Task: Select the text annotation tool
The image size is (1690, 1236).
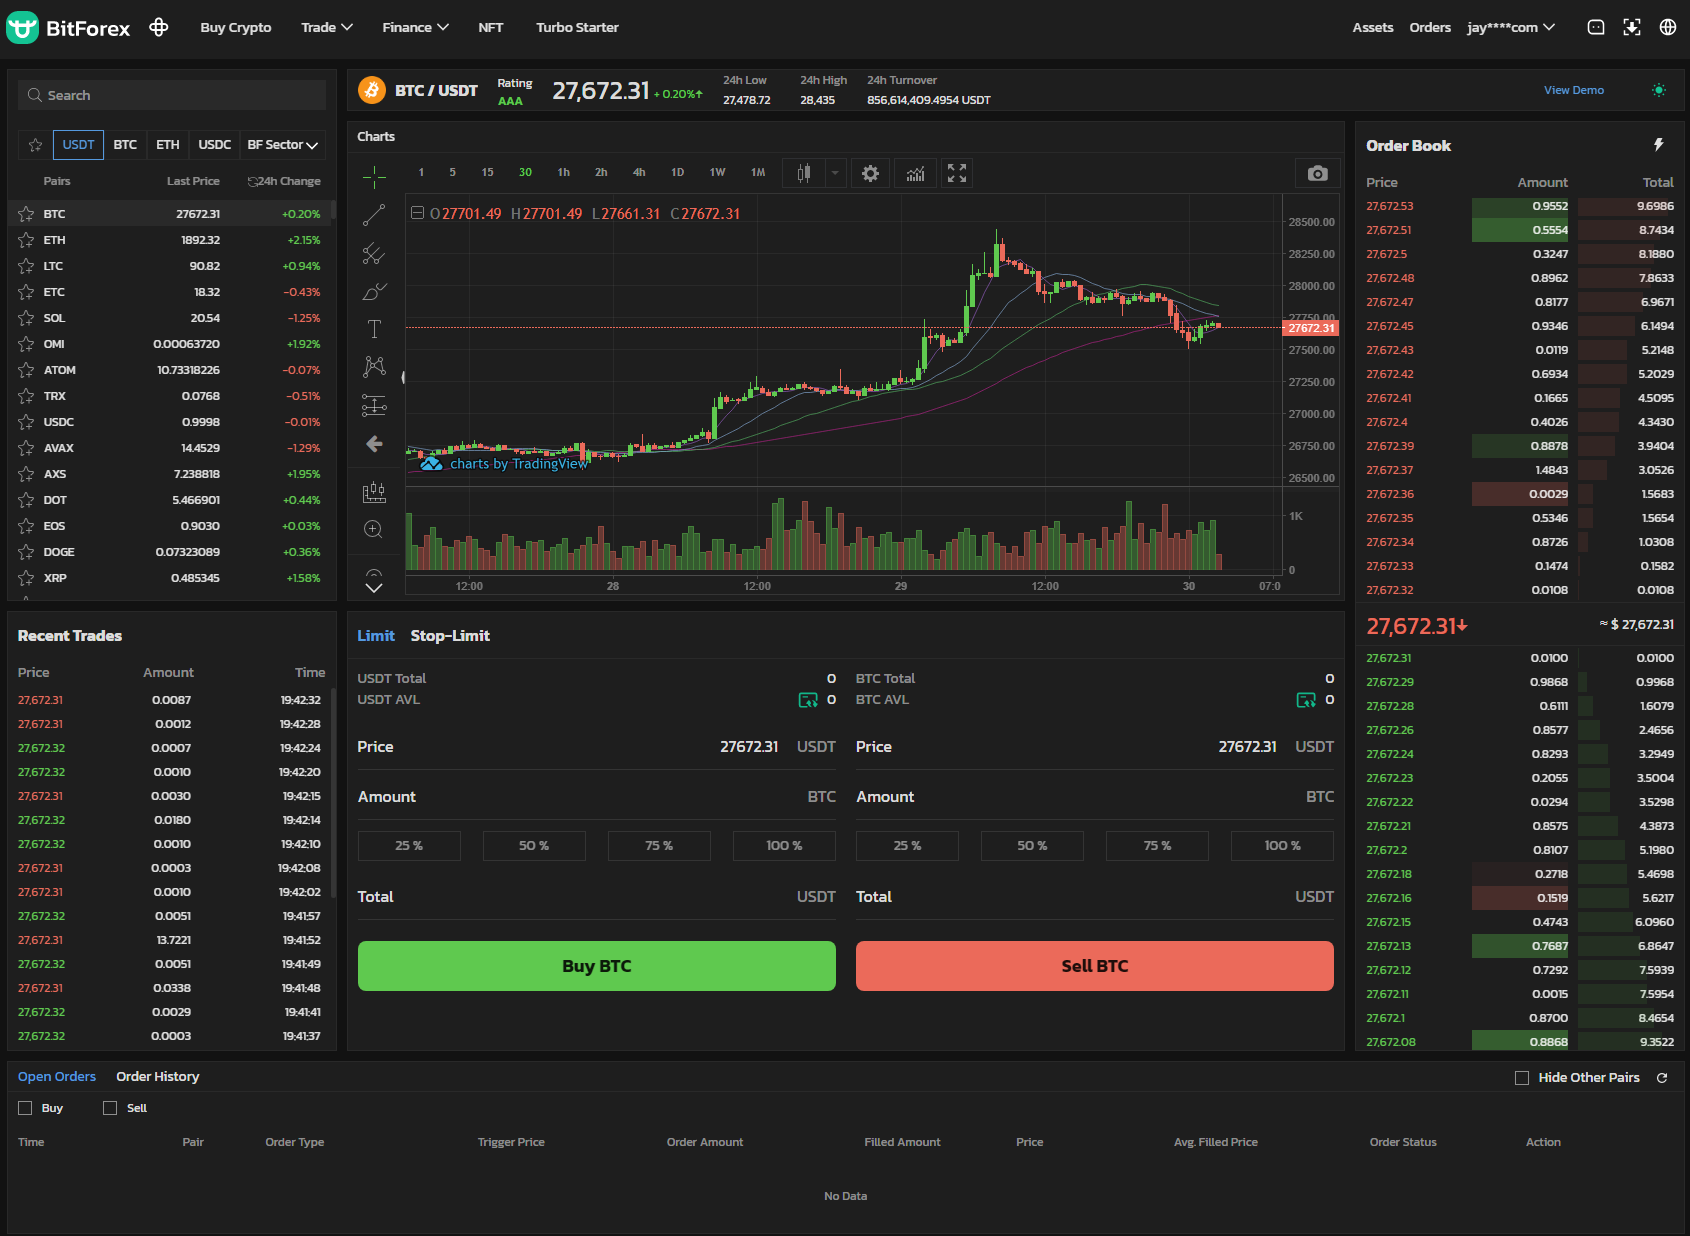Action: tap(374, 329)
